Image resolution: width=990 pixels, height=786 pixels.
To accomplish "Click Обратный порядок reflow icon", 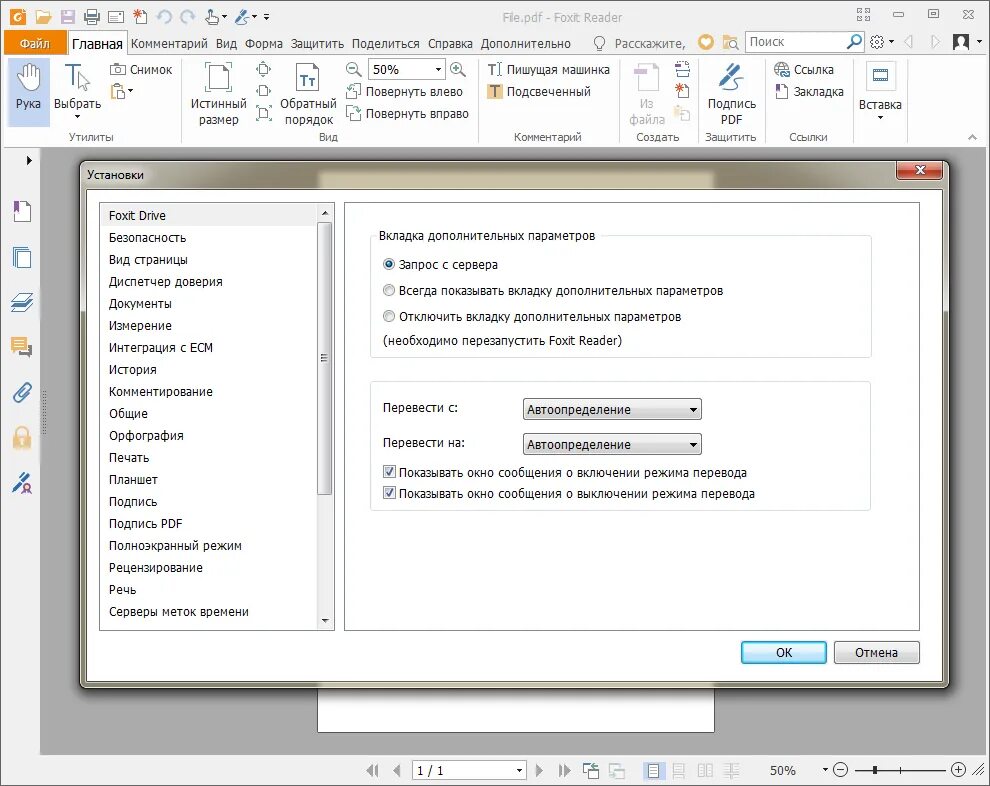I will (308, 93).
